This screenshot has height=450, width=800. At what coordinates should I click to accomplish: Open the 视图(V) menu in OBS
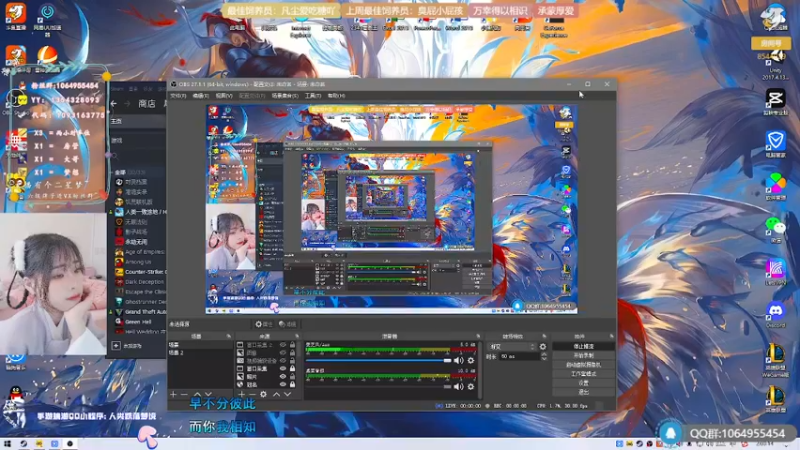(x=223, y=96)
